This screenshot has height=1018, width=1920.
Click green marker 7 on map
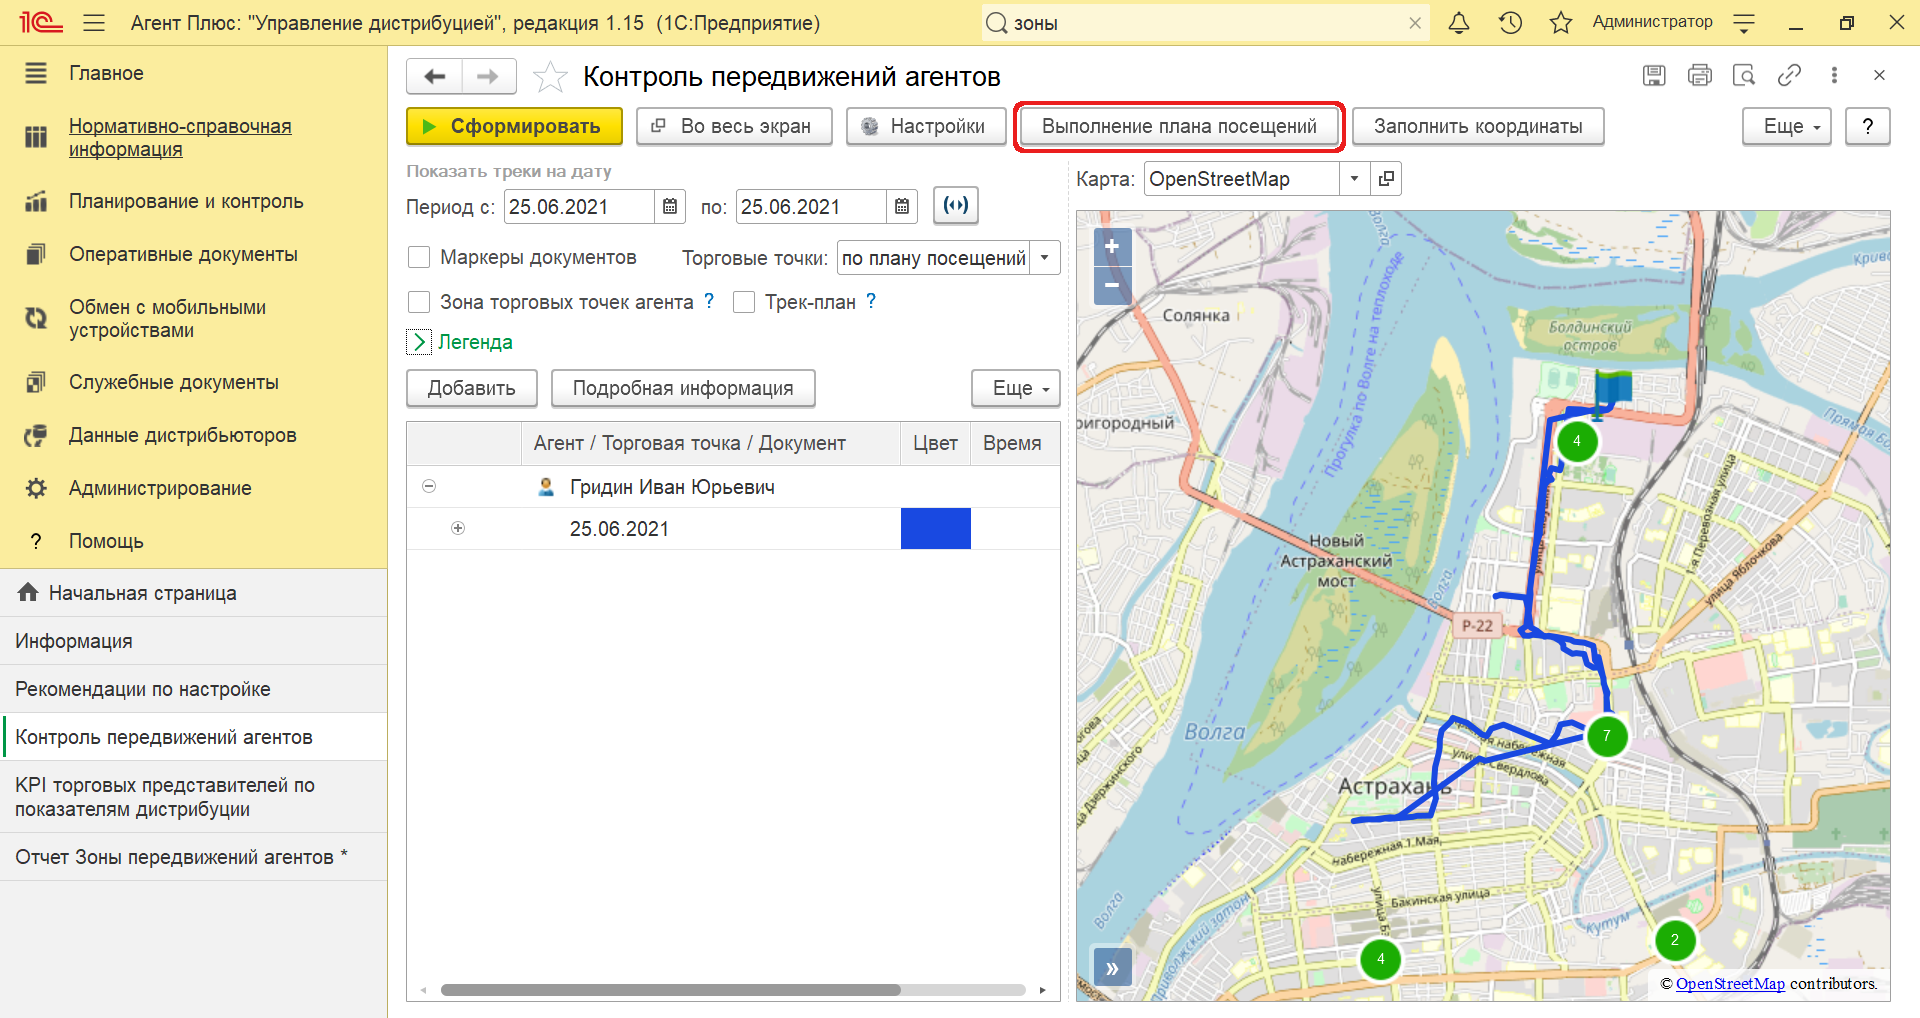tap(1607, 736)
